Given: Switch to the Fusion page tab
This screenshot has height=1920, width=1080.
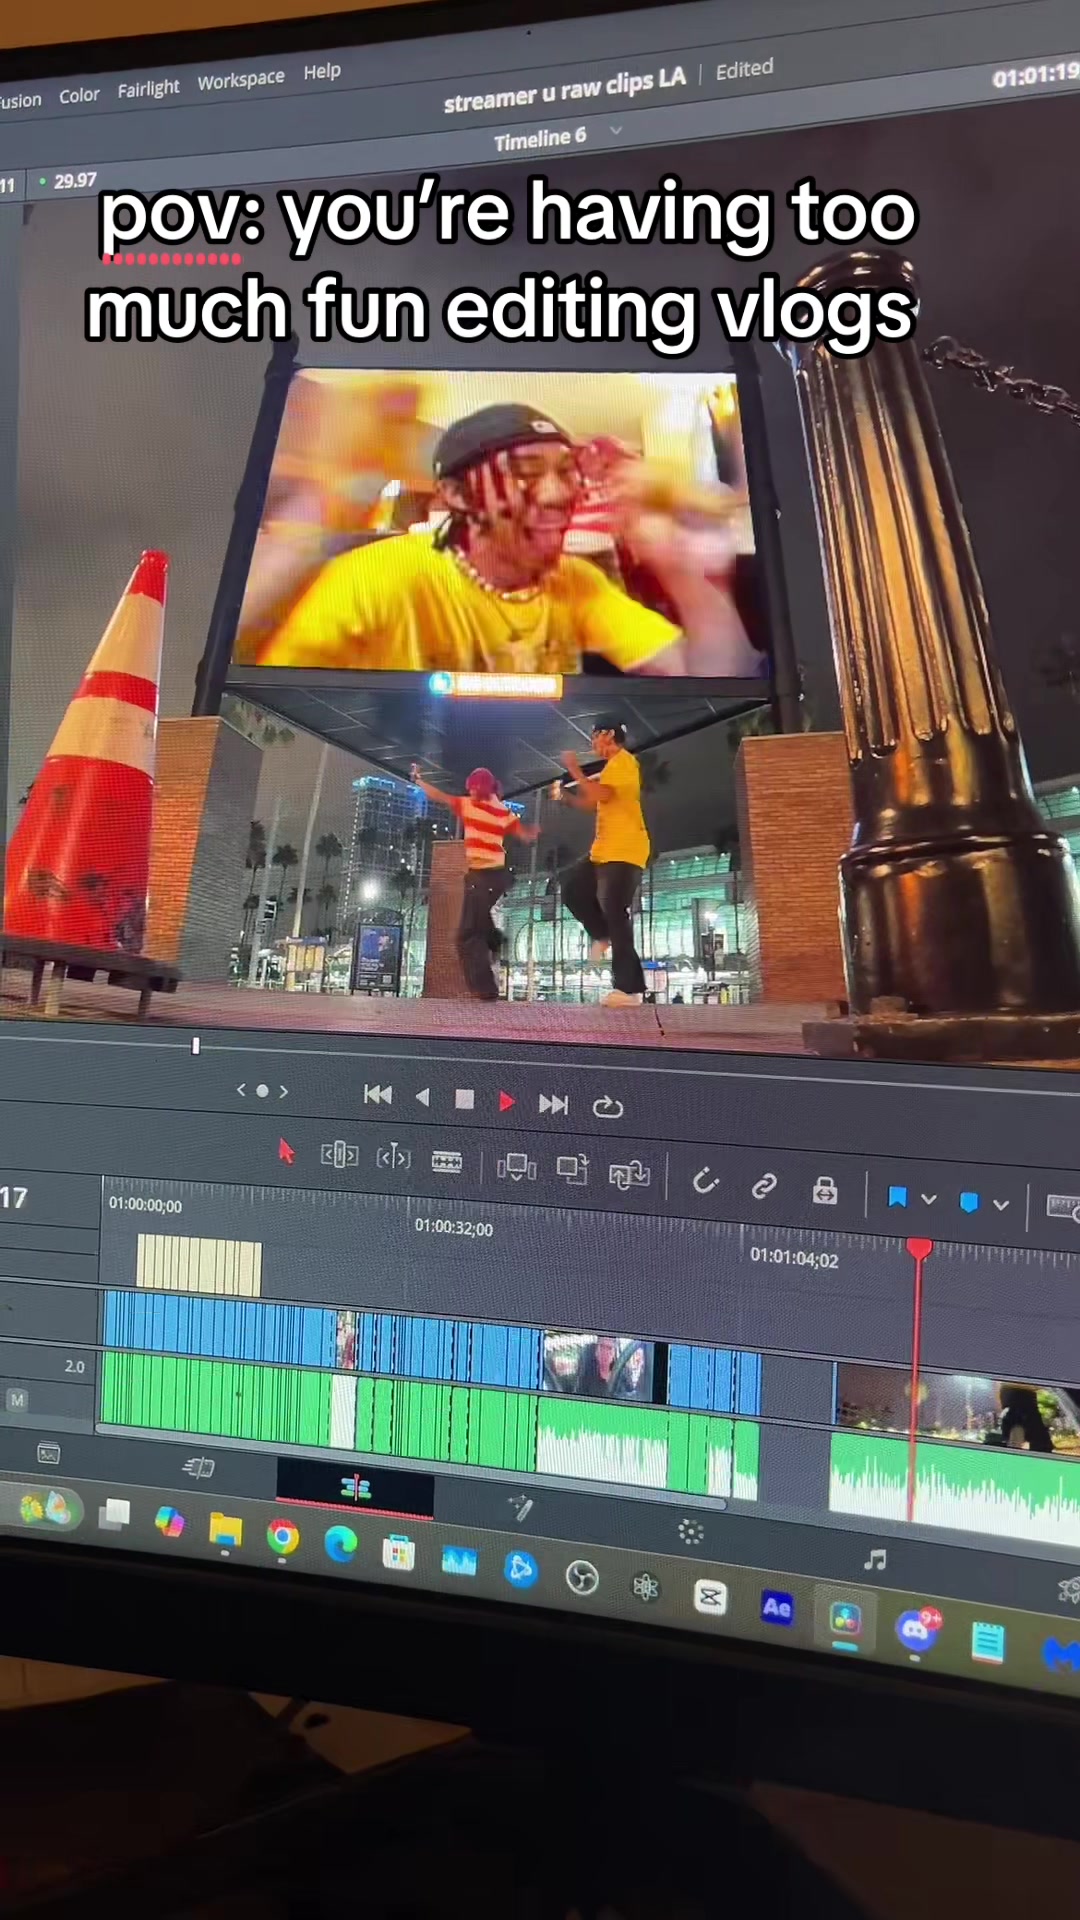Looking at the screenshot, I should click(520, 1507).
